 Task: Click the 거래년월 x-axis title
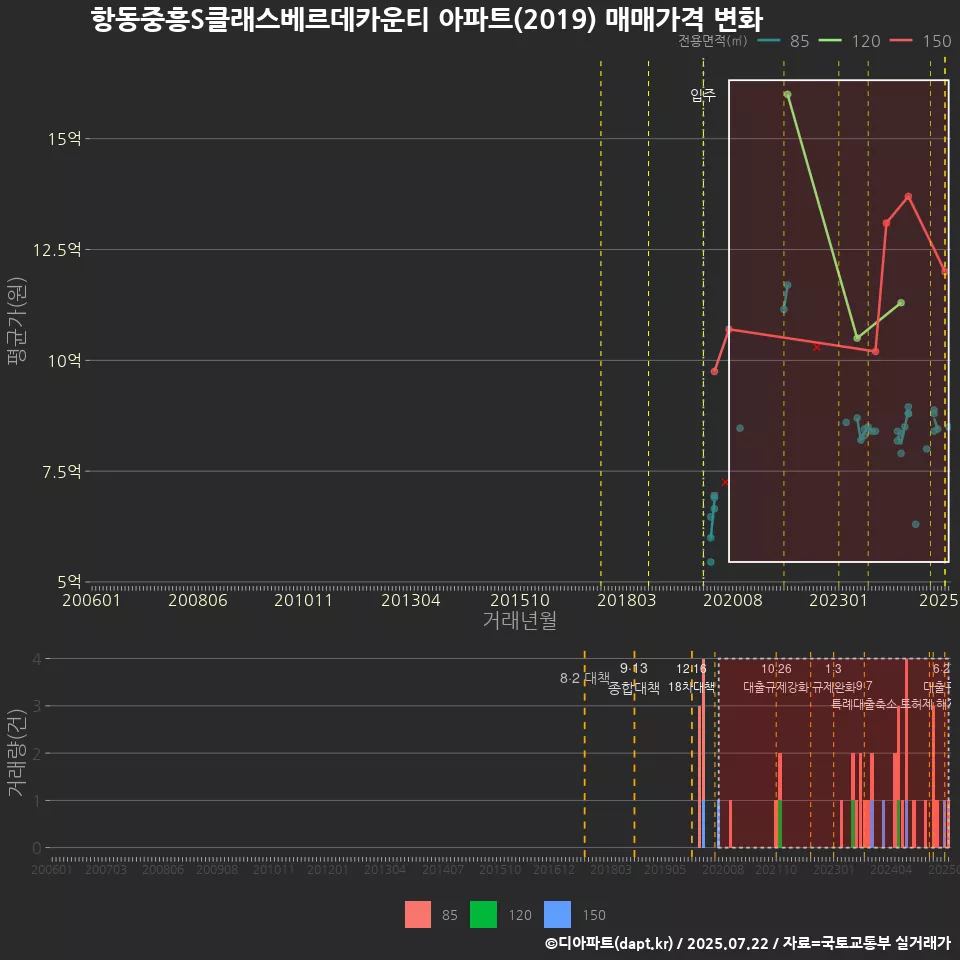pos(520,620)
